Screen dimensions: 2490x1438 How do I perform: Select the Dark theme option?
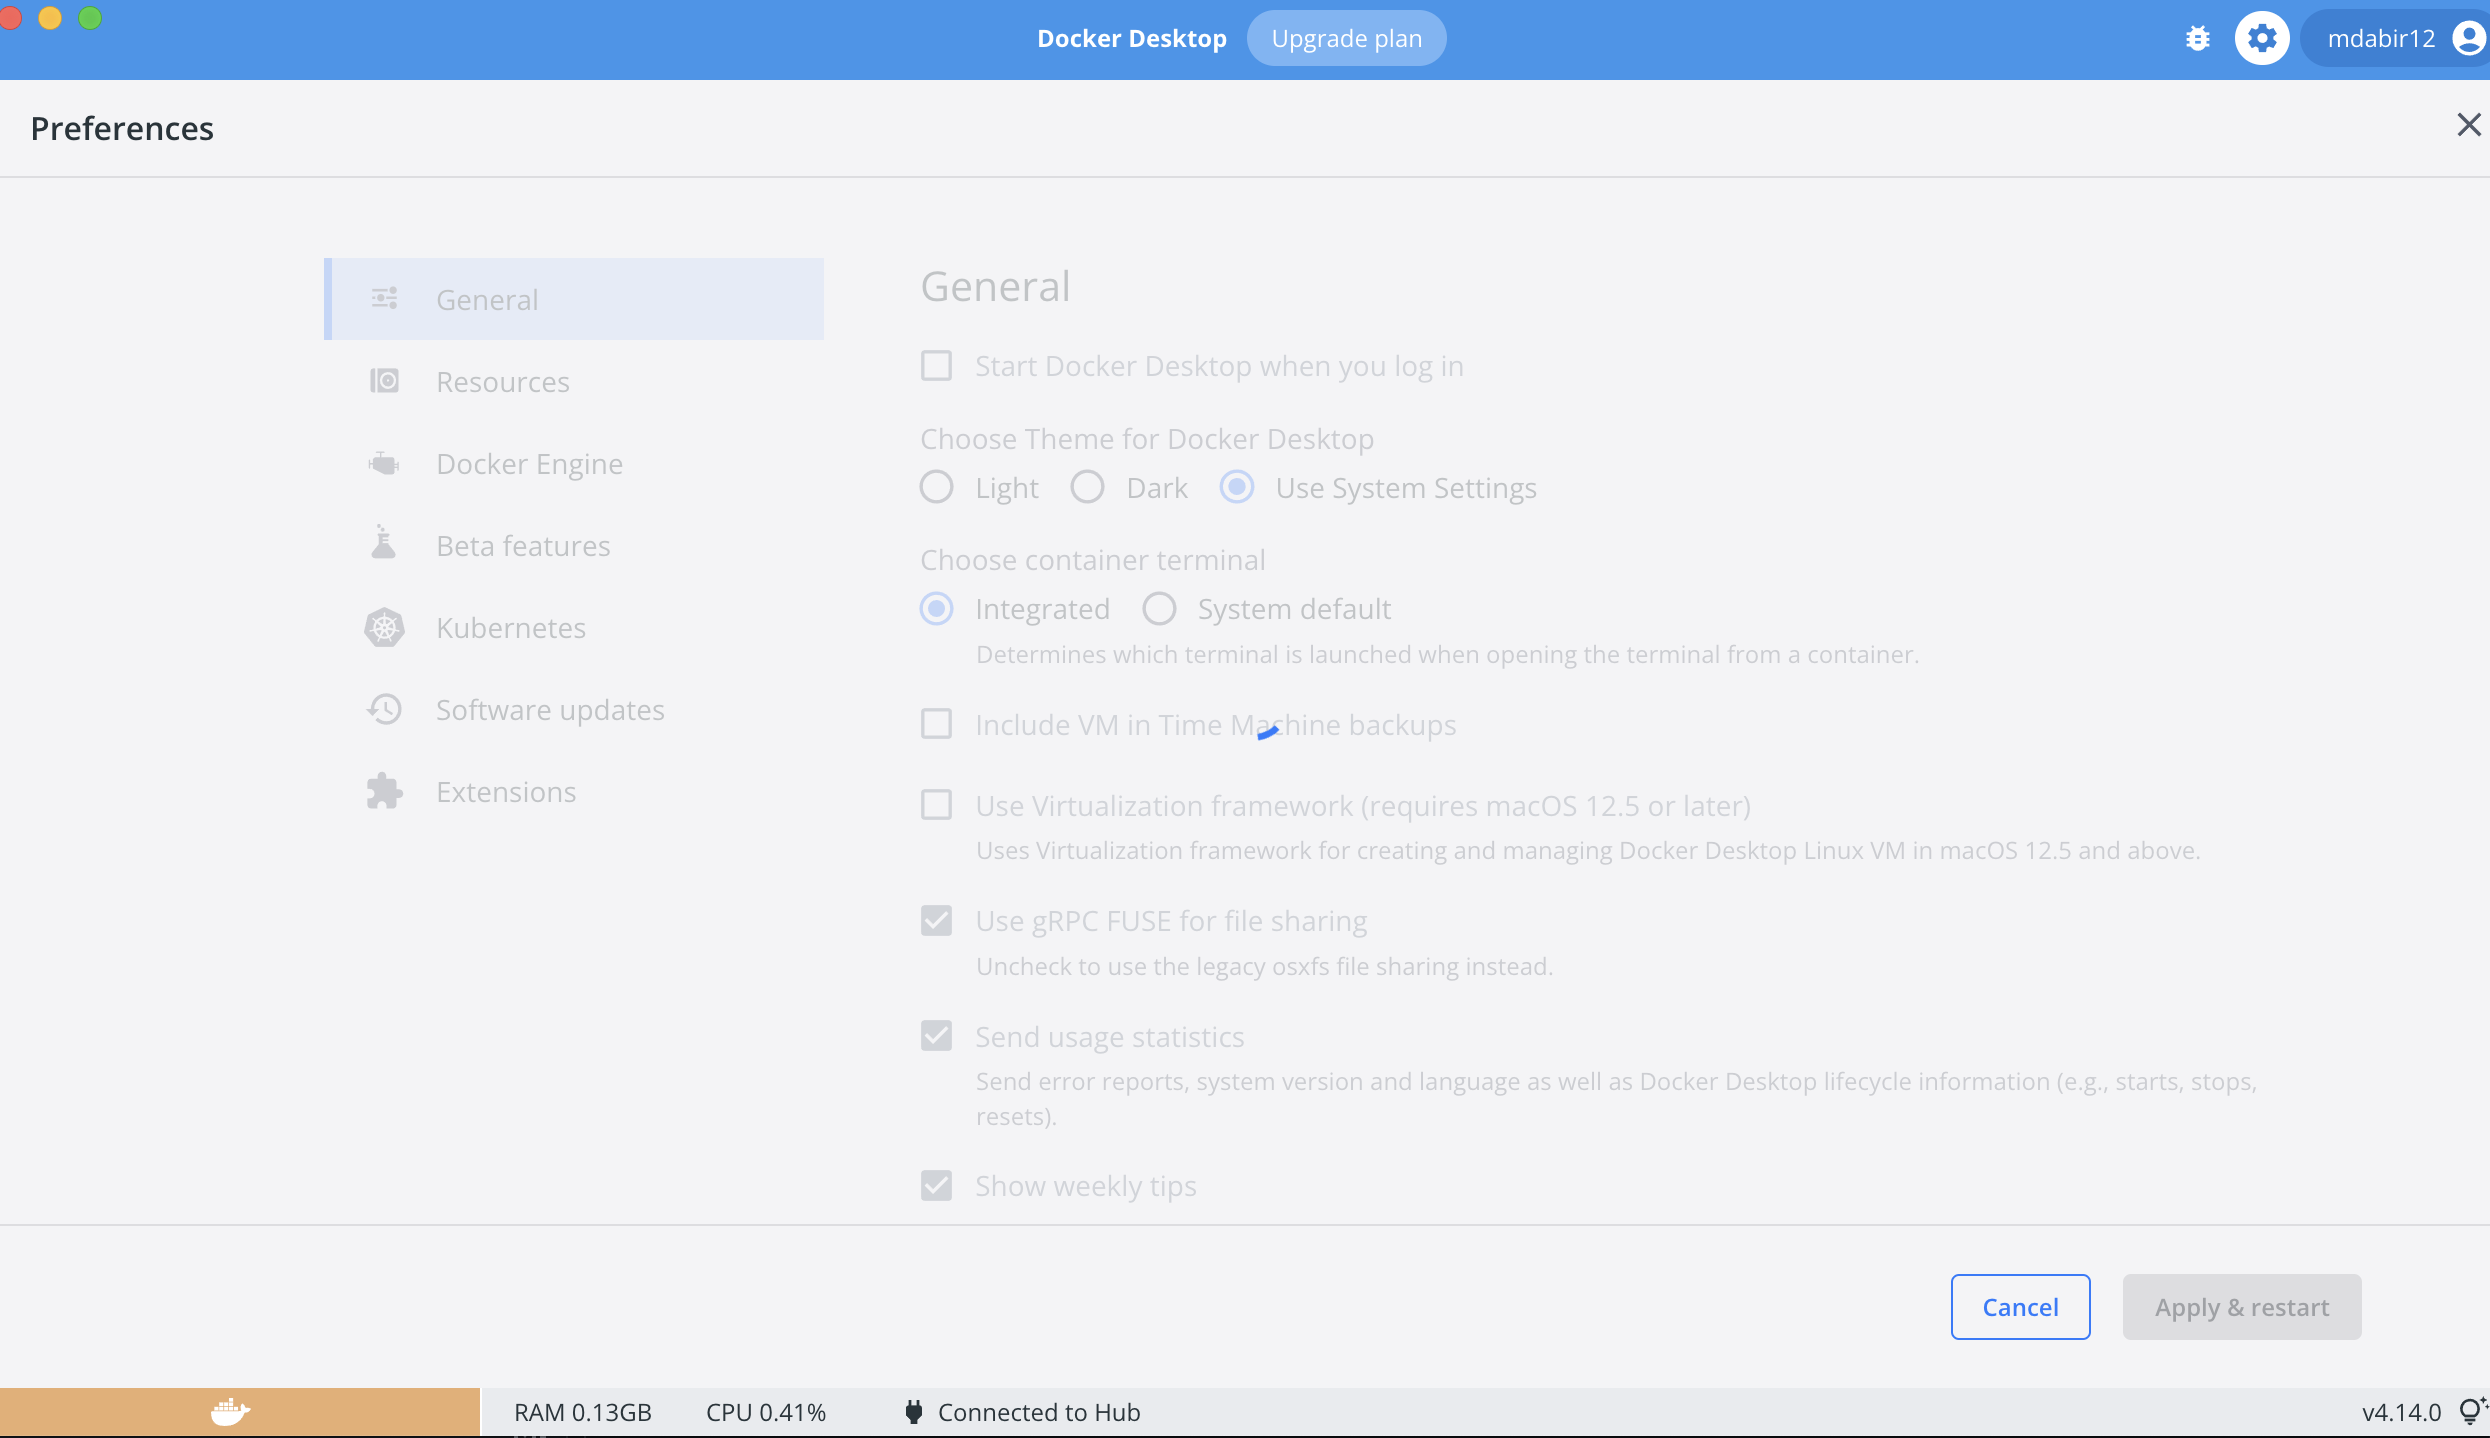tap(1087, 487)
